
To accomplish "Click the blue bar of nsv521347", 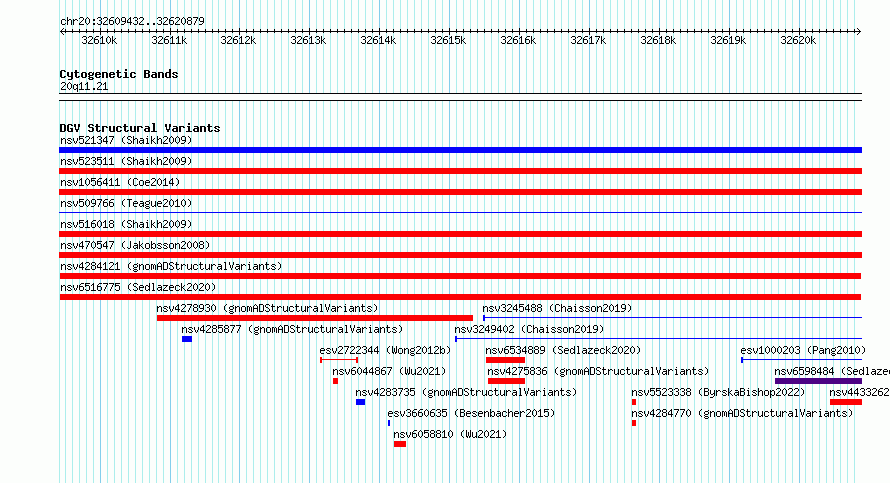I will tap(460, 150).
